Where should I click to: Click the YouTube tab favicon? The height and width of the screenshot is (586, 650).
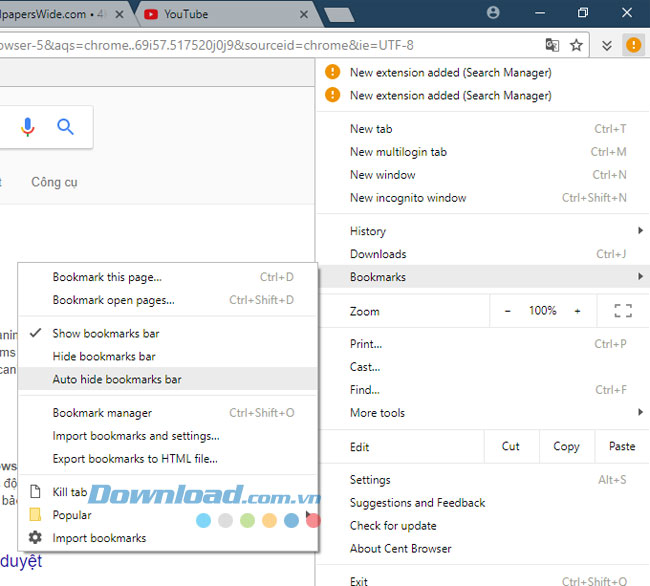click(150, 14)
